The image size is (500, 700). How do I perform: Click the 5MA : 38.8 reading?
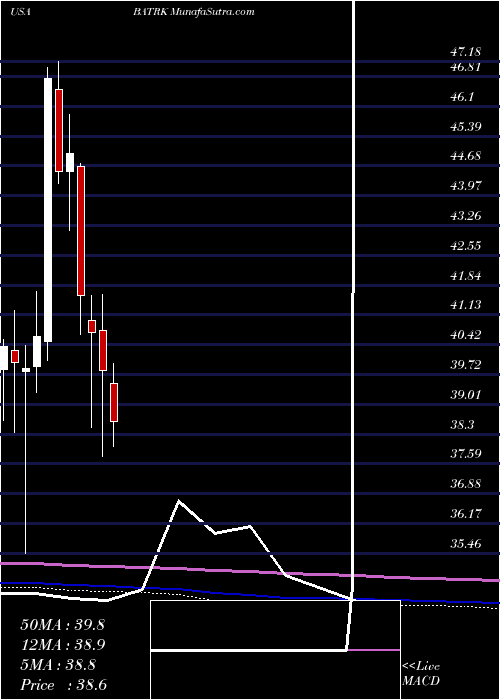(x=58, y=665)
